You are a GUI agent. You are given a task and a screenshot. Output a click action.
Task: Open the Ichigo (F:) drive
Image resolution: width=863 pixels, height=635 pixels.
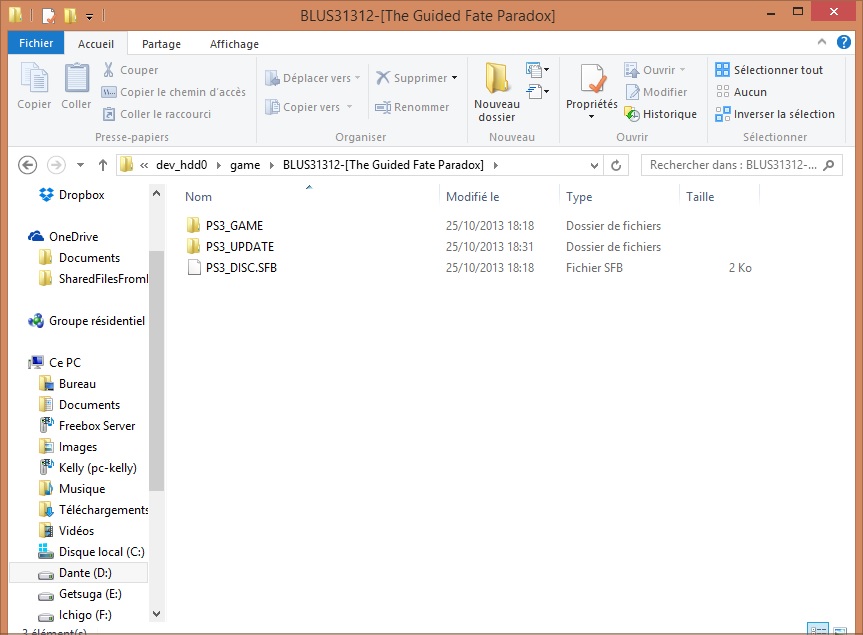click(75, 615)
